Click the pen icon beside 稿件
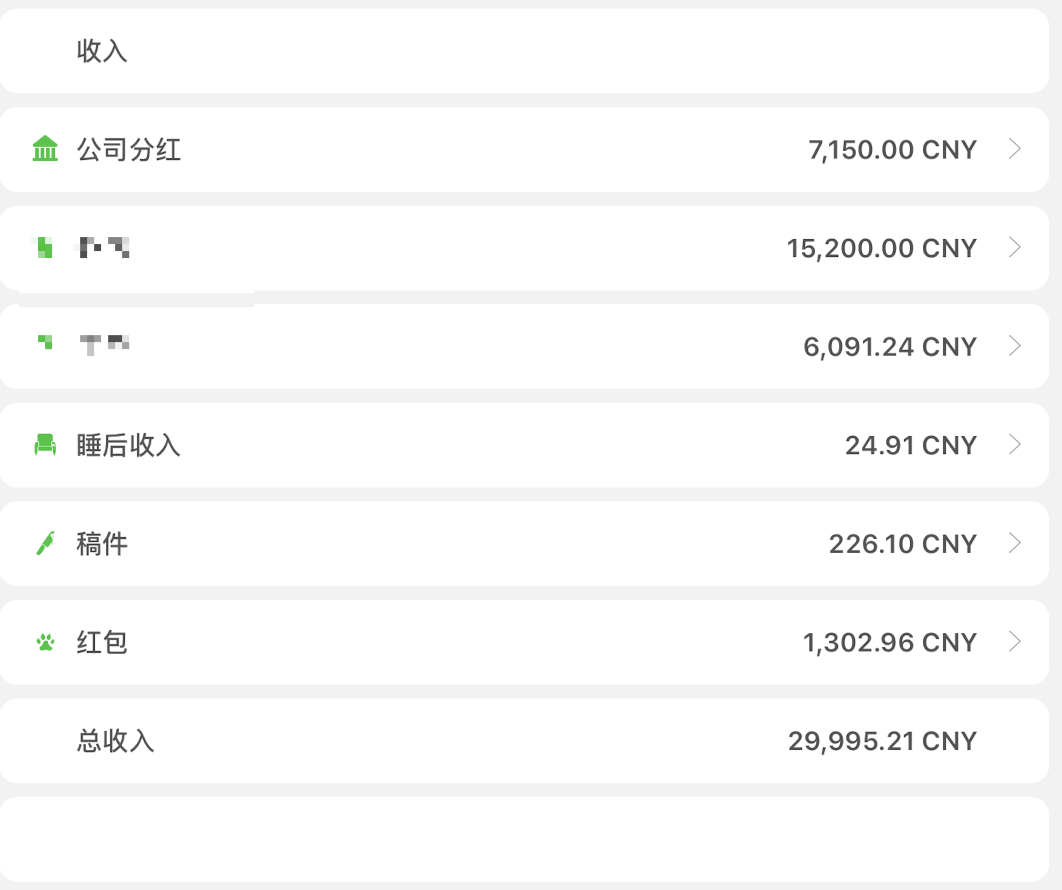The image size is (1062, 890). pyautogui.click(x=45, y=544)
